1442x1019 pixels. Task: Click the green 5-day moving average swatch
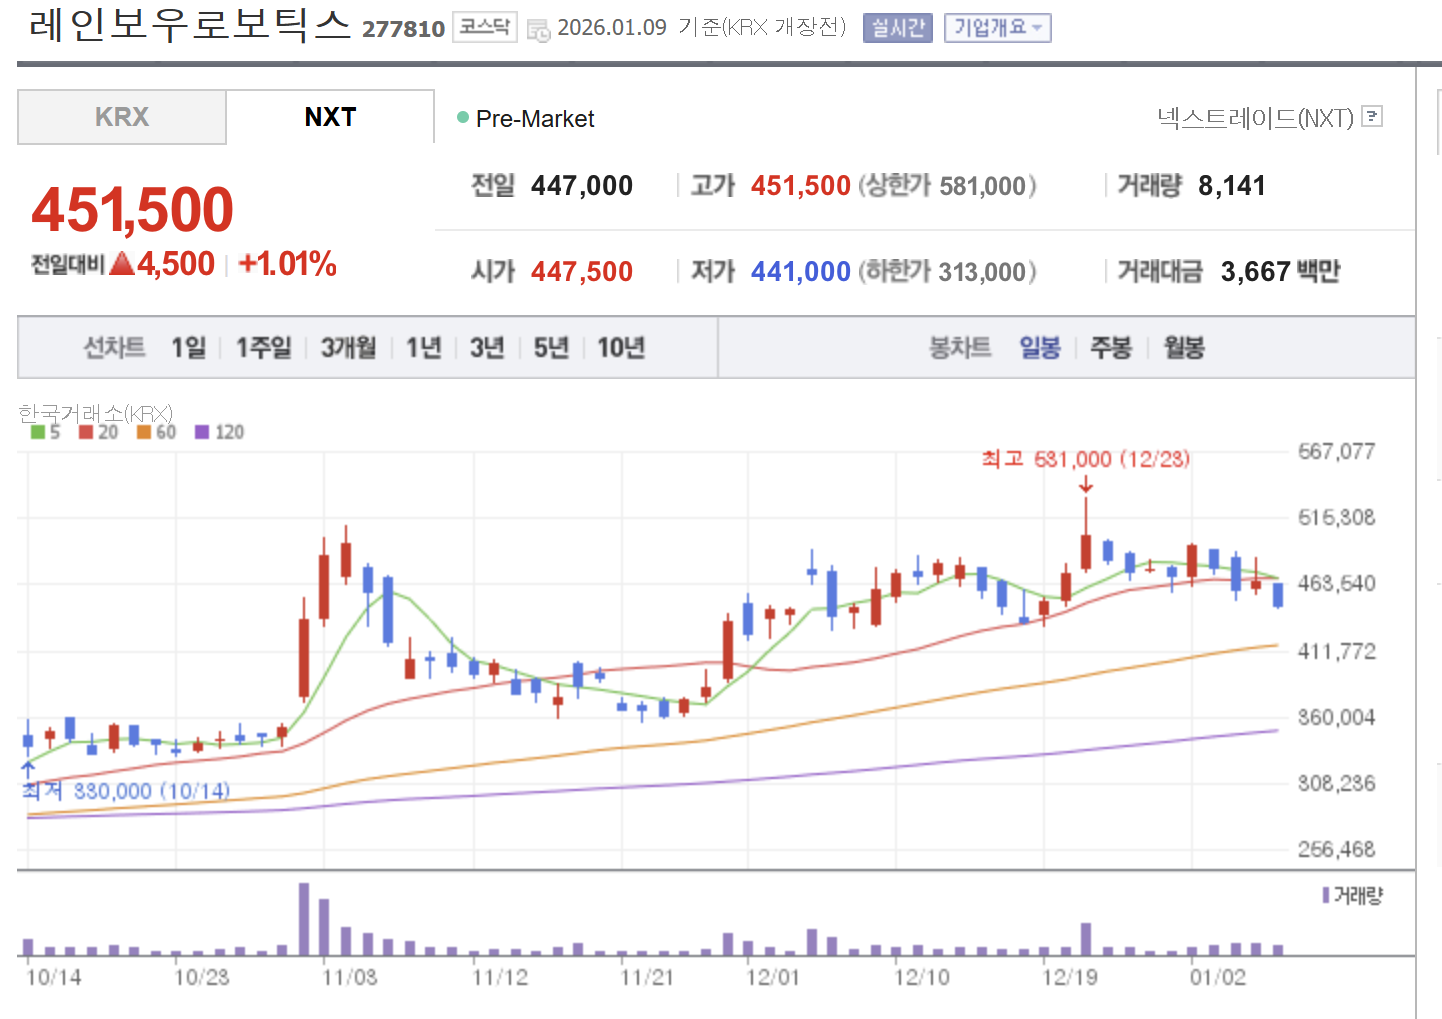(38, 432)
